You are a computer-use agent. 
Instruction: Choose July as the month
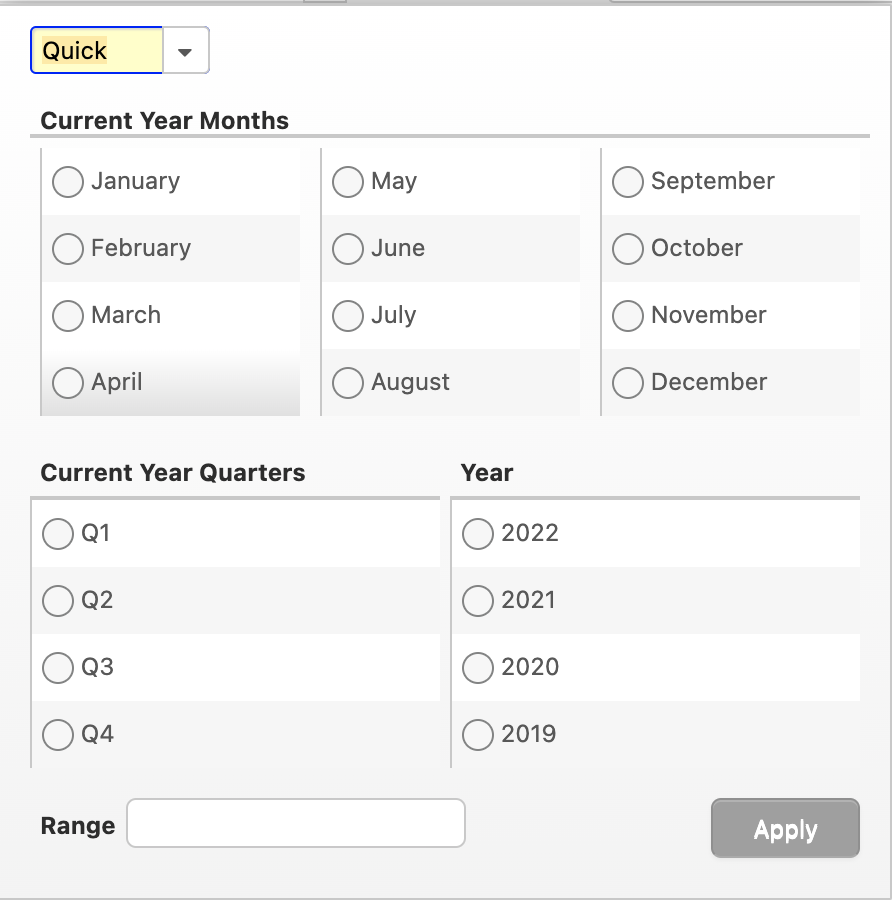click(348, 315)
